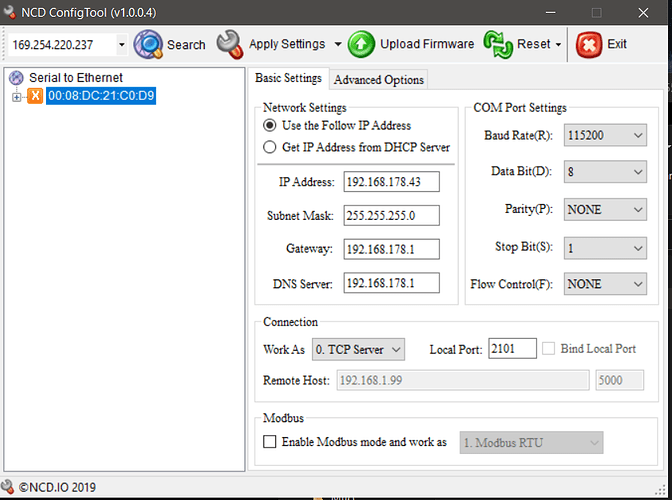The width and height of the screenshot is (672, 500).
Task: Click the Upload Firmware button label
Action: click(x=427, y=44)
